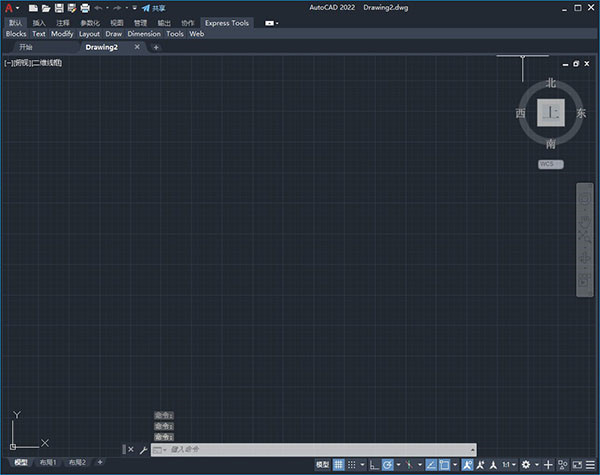Click the workspace settings gear icon

[x=526, y=465]
